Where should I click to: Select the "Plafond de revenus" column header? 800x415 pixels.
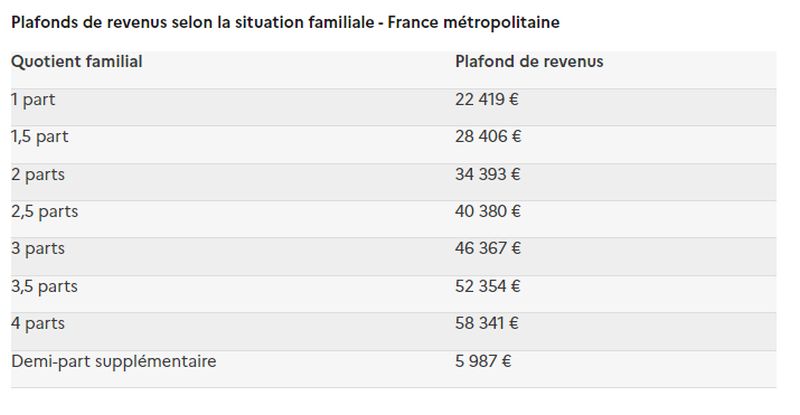(529, 62)
